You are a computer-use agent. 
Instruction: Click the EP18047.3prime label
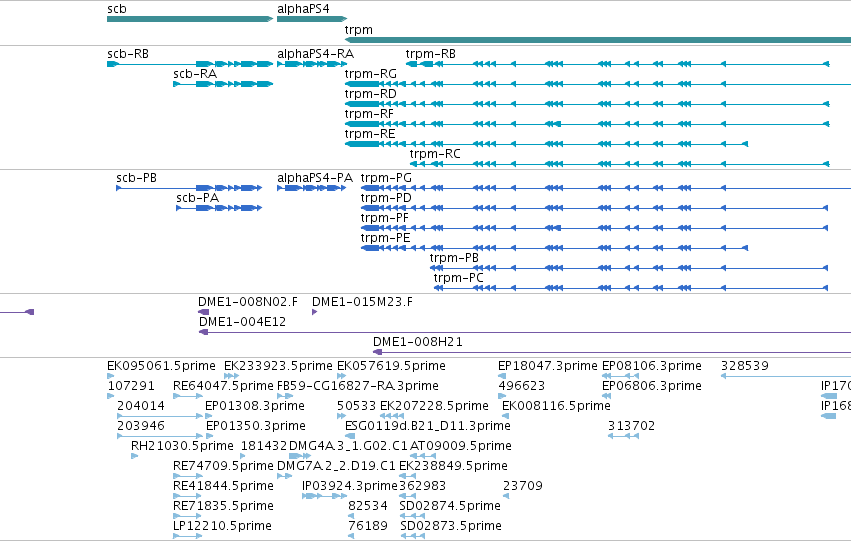[548, 366]
